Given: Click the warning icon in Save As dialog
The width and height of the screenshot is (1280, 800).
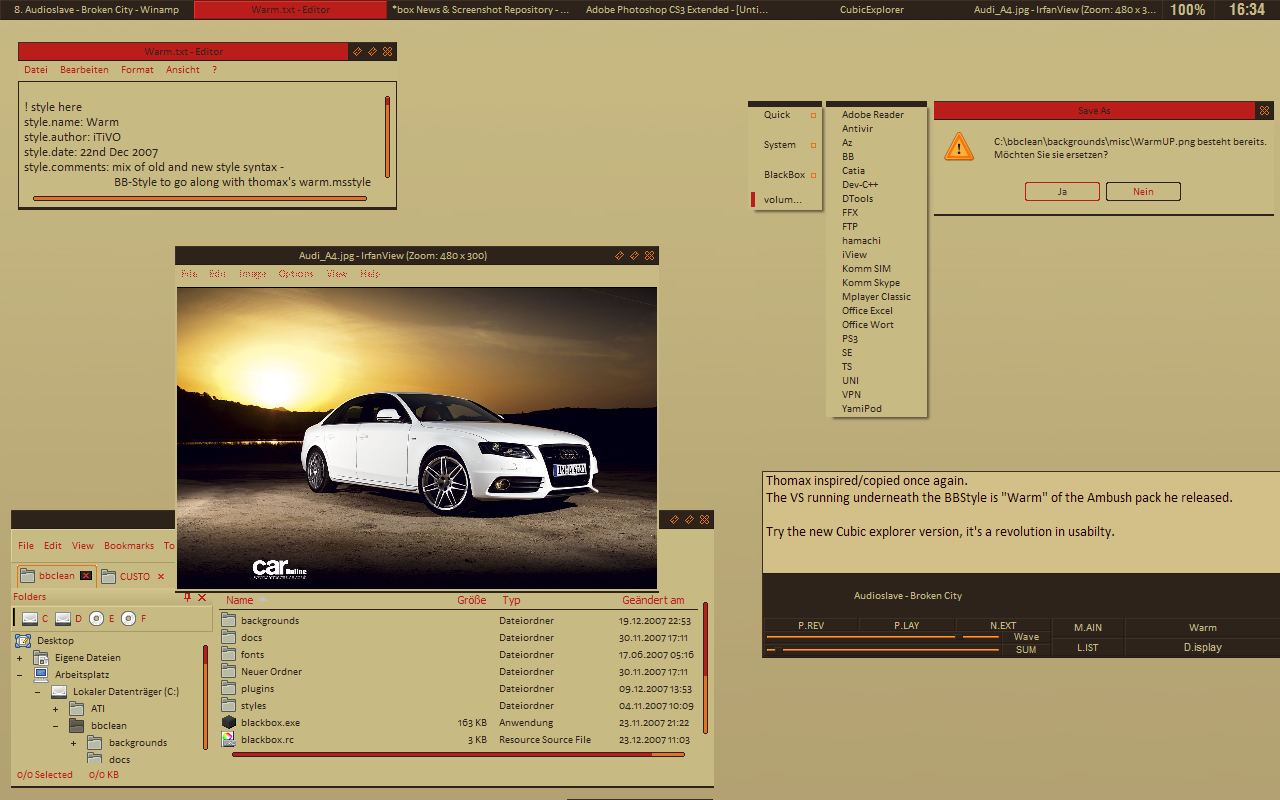Looking at the screenshot, I should click(958, 146).
